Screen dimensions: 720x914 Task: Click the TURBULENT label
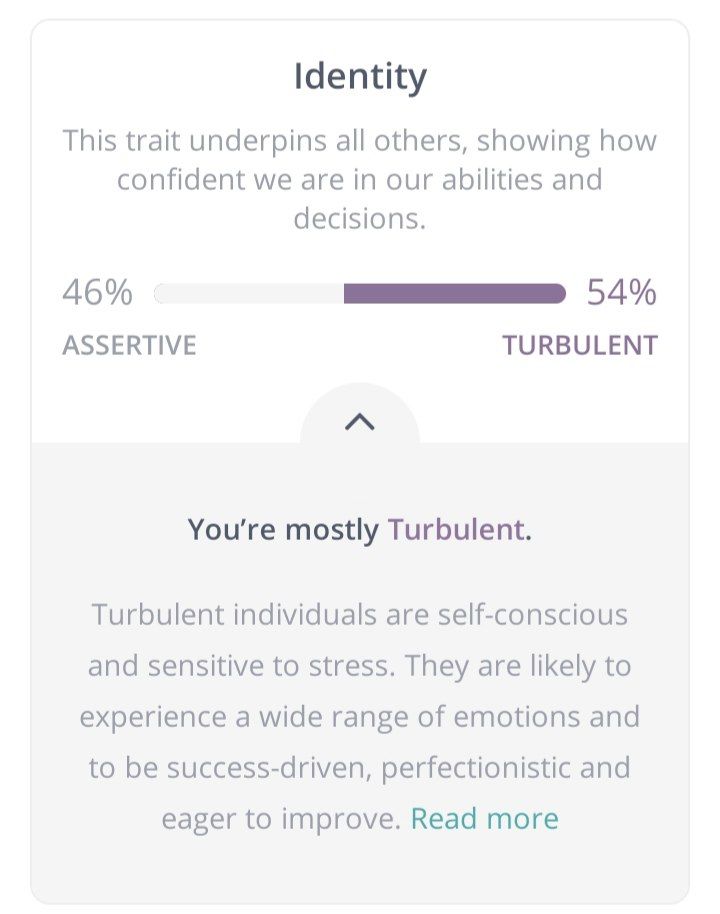pyautogui.click(x=580, y=345)
